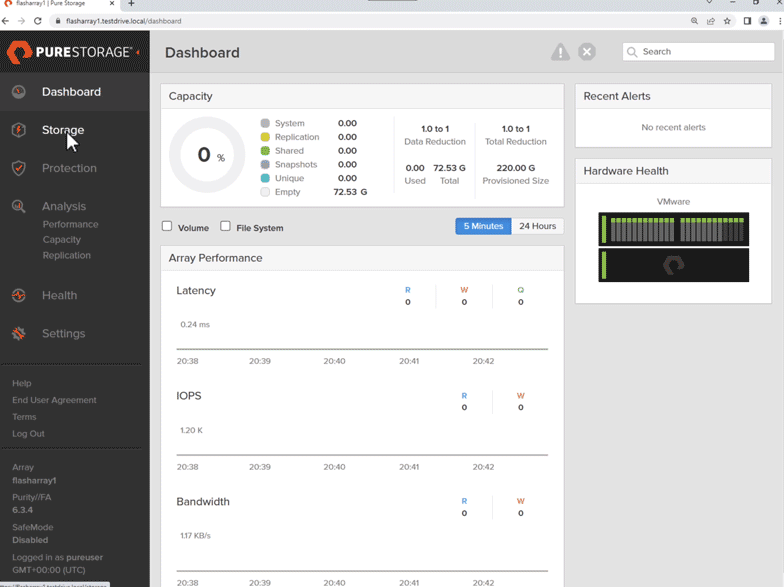
Task: Click the Analysis magnifier icon
Action: pyautogui.click(x=19, y=206)
